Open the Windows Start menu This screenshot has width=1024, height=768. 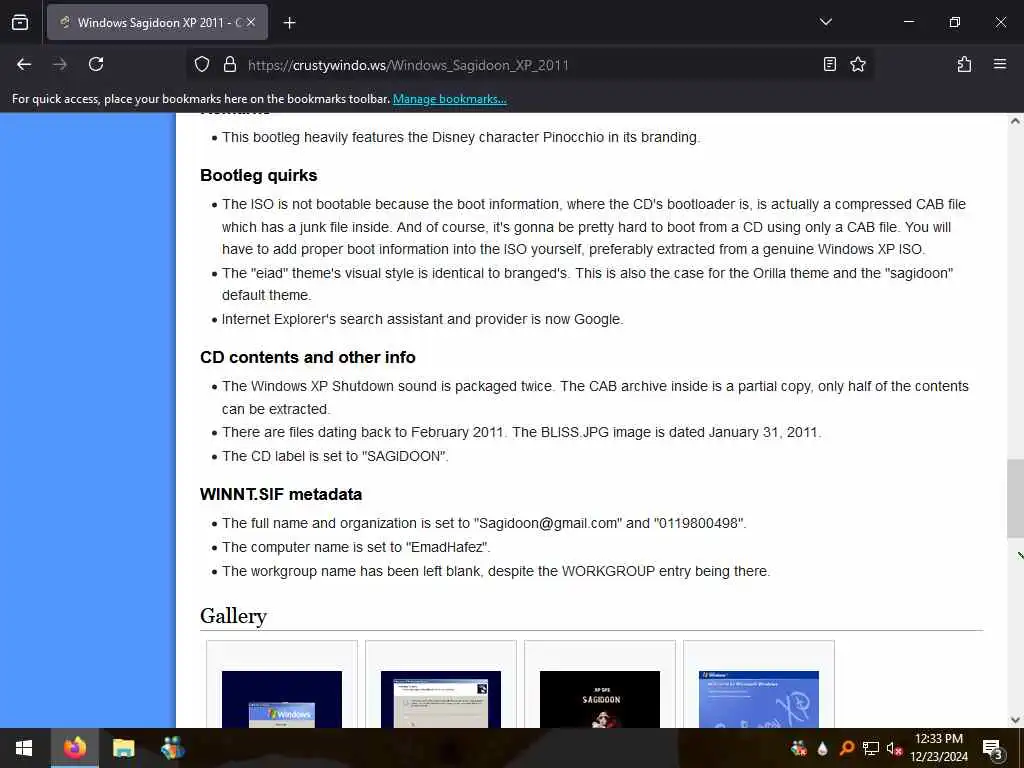click(x=24, y=748)
